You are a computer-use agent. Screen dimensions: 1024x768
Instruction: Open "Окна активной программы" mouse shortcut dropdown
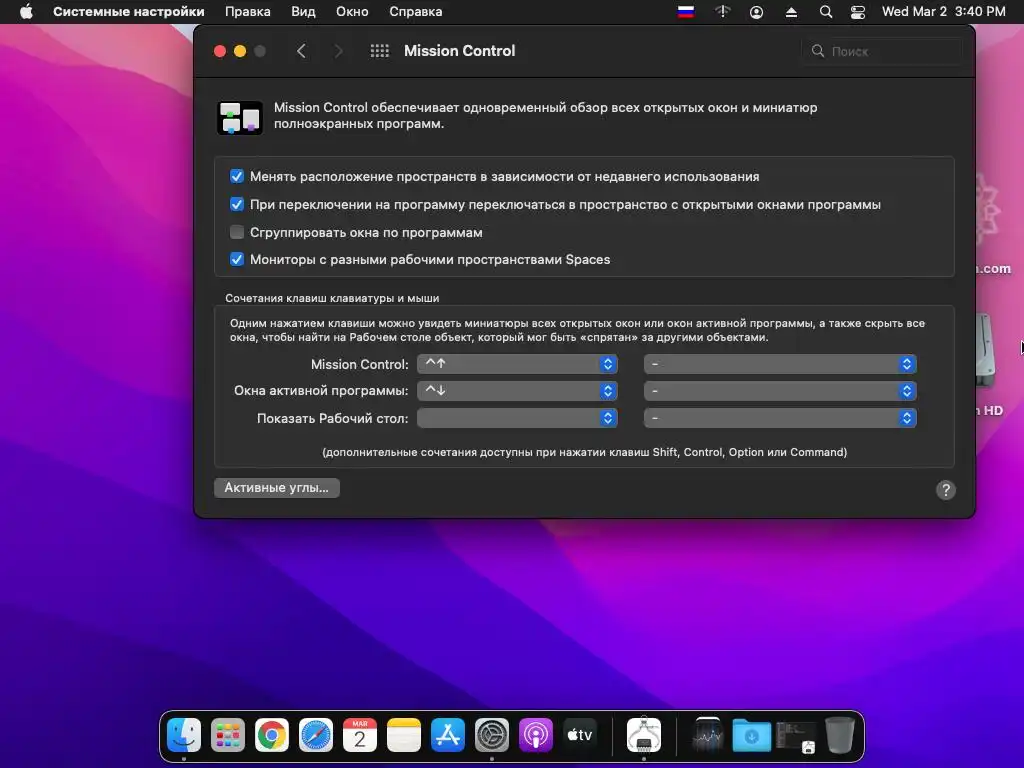[780, 391]
